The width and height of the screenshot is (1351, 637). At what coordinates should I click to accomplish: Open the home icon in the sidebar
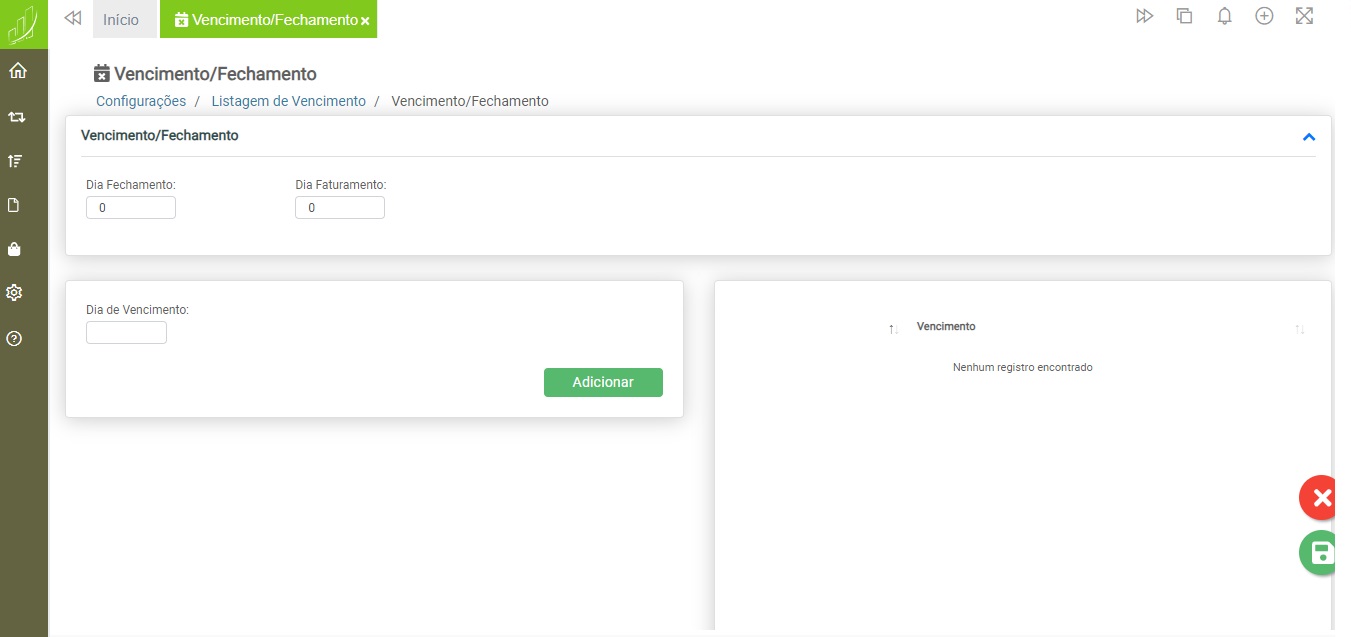(17, 71)
